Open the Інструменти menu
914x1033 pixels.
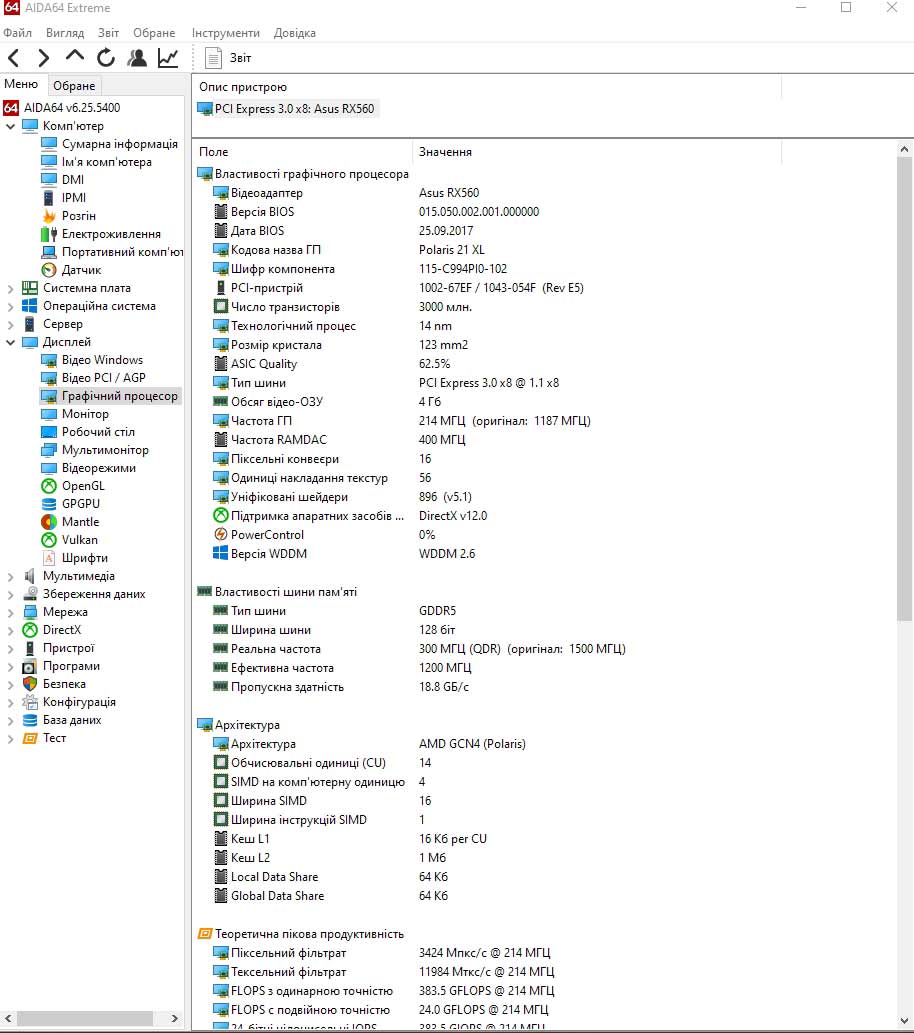pyautogui.click(x=225, y=33)
